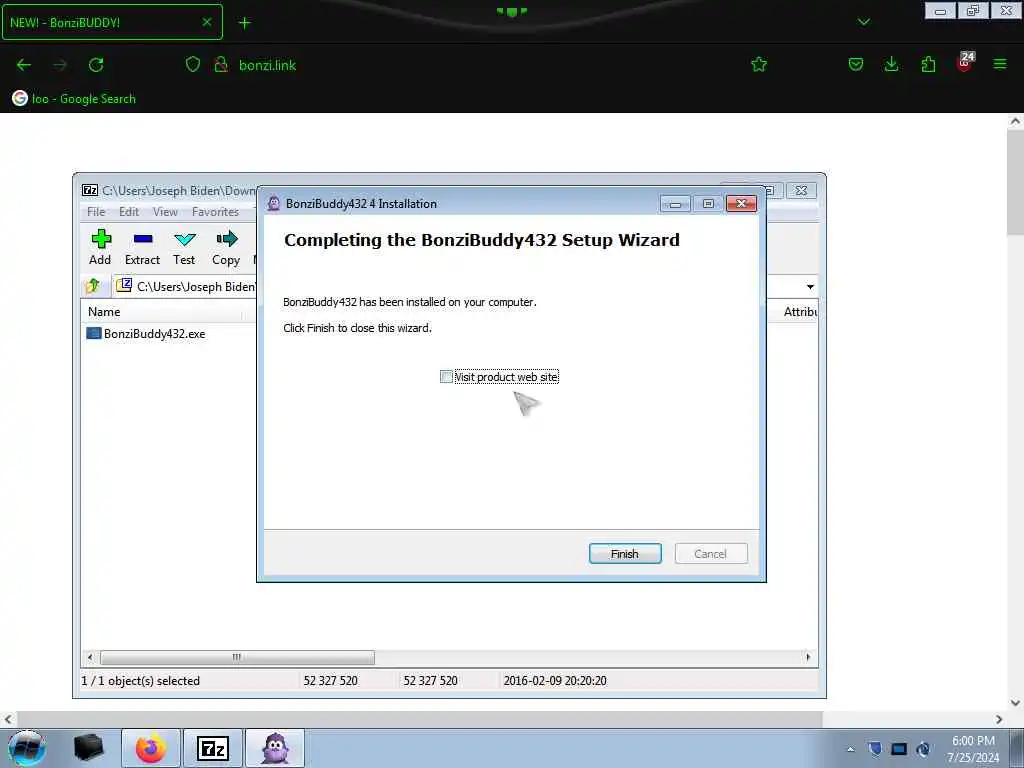1024x768 pixels.
Task: Click the page vertical scrollbar thumb
Action: pos(1015,183)
